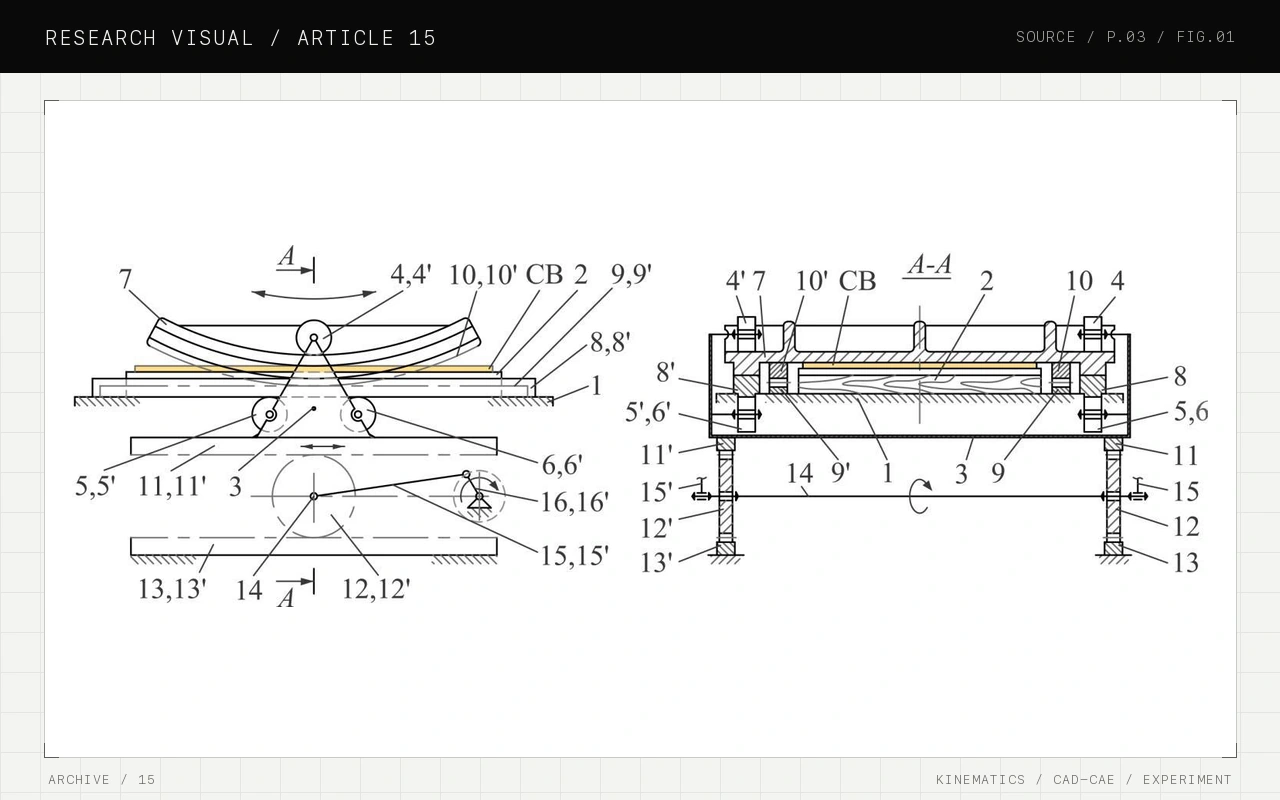Click the lone "13" callout label
This screenshot has height=800, width=1280.
click(1186, 563)
